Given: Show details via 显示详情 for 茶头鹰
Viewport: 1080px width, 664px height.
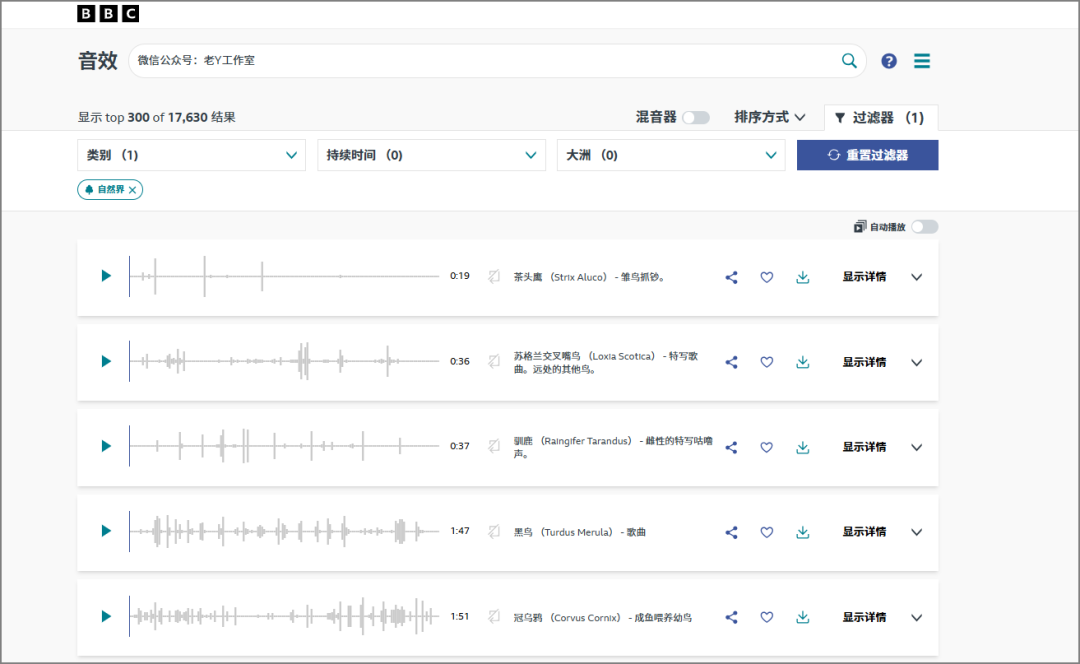Looking at the screenshot, I should [866, 277].
